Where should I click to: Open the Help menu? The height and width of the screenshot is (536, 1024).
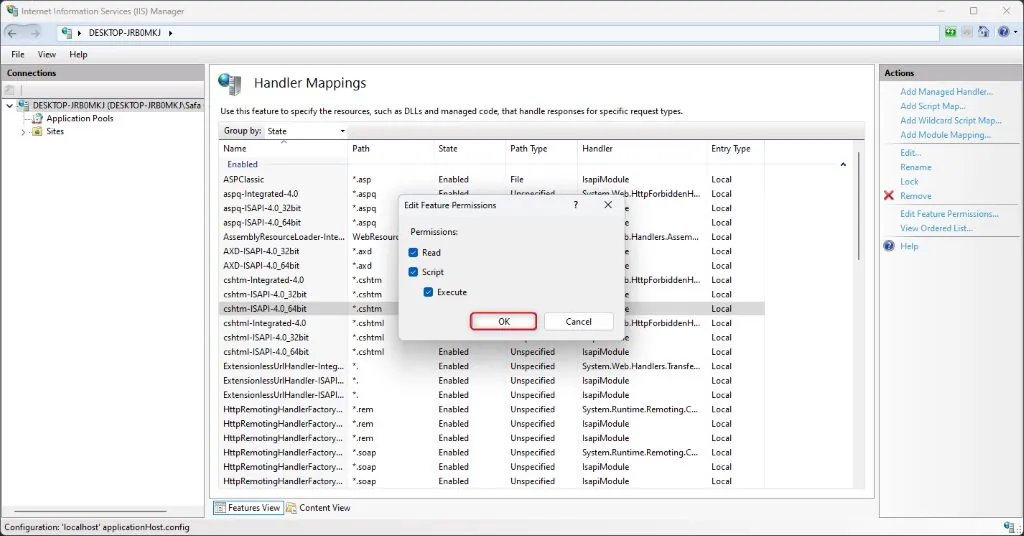78,54
